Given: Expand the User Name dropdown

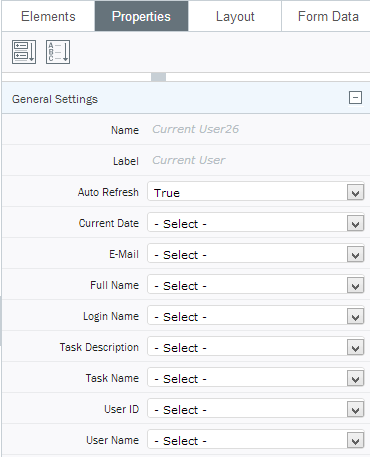Looking at the screenshot, I should point(256,440).
